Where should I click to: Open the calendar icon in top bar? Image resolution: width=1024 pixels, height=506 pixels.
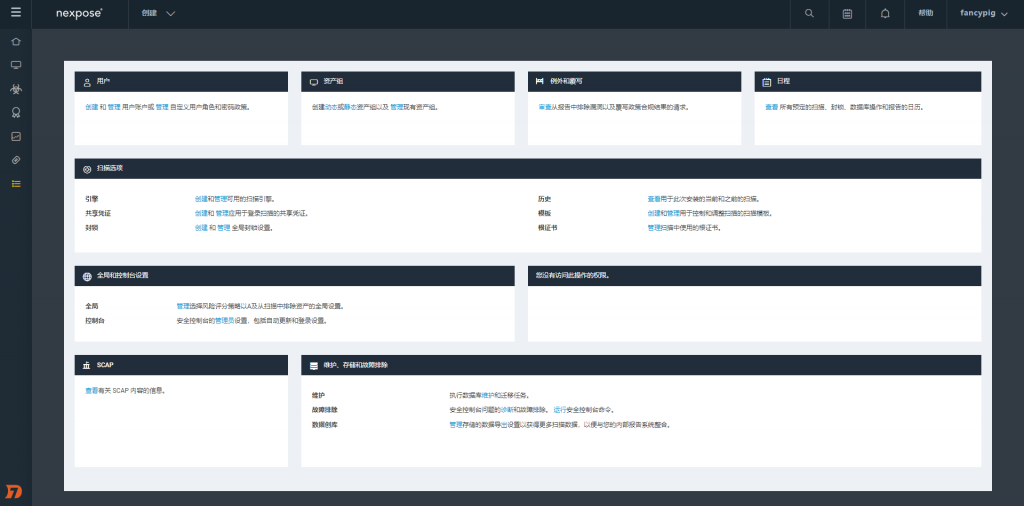point(847,13)
